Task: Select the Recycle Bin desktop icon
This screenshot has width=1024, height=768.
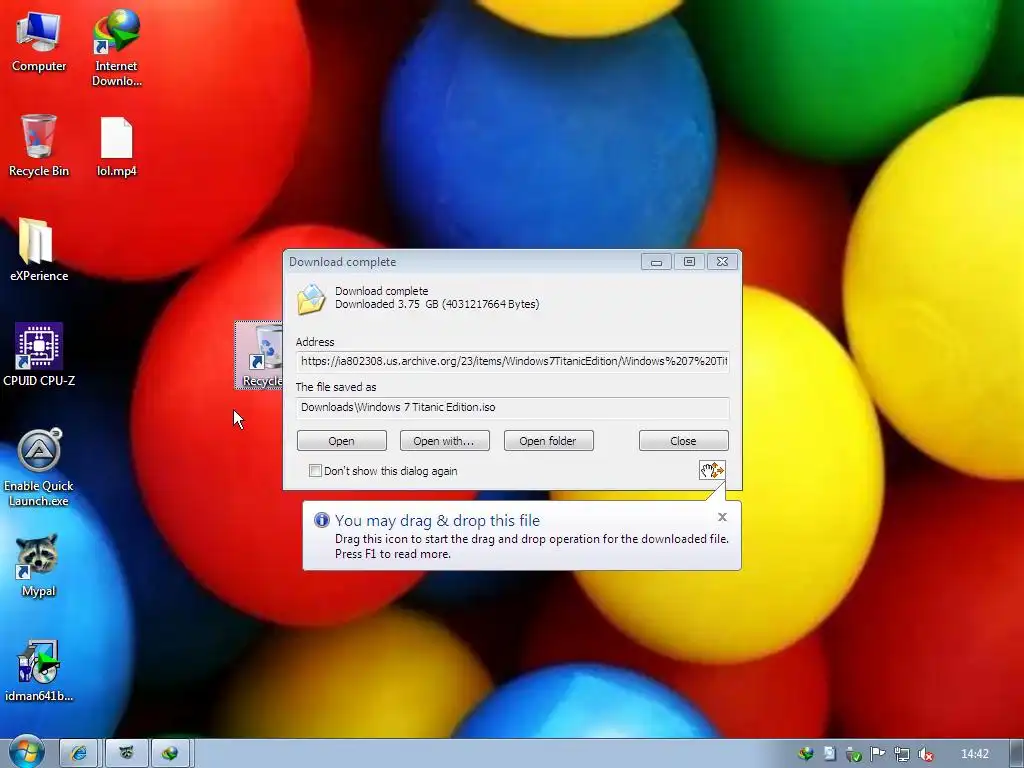Action: tap(39, 146)
